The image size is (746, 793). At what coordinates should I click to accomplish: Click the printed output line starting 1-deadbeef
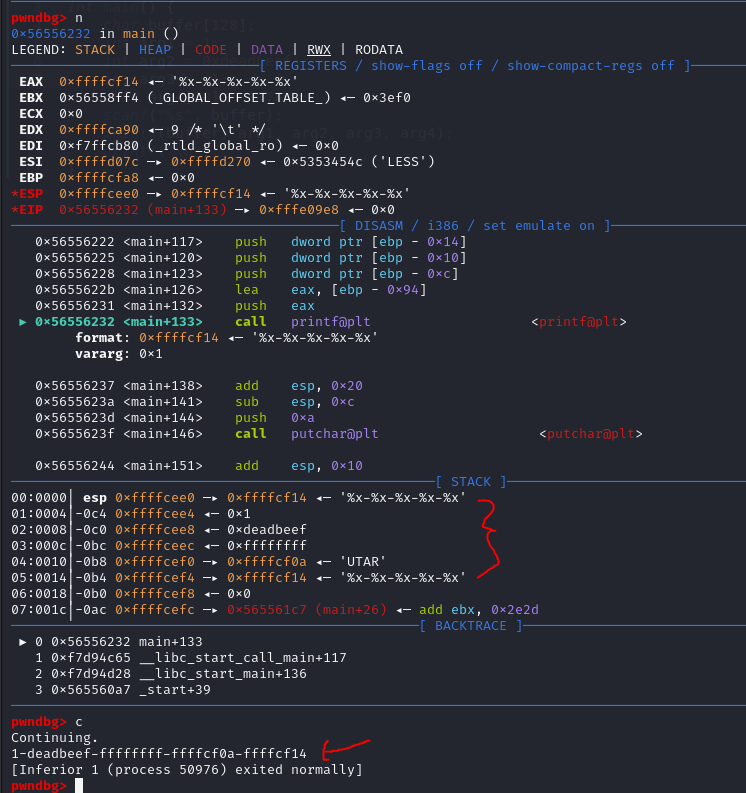pos(159,753)
